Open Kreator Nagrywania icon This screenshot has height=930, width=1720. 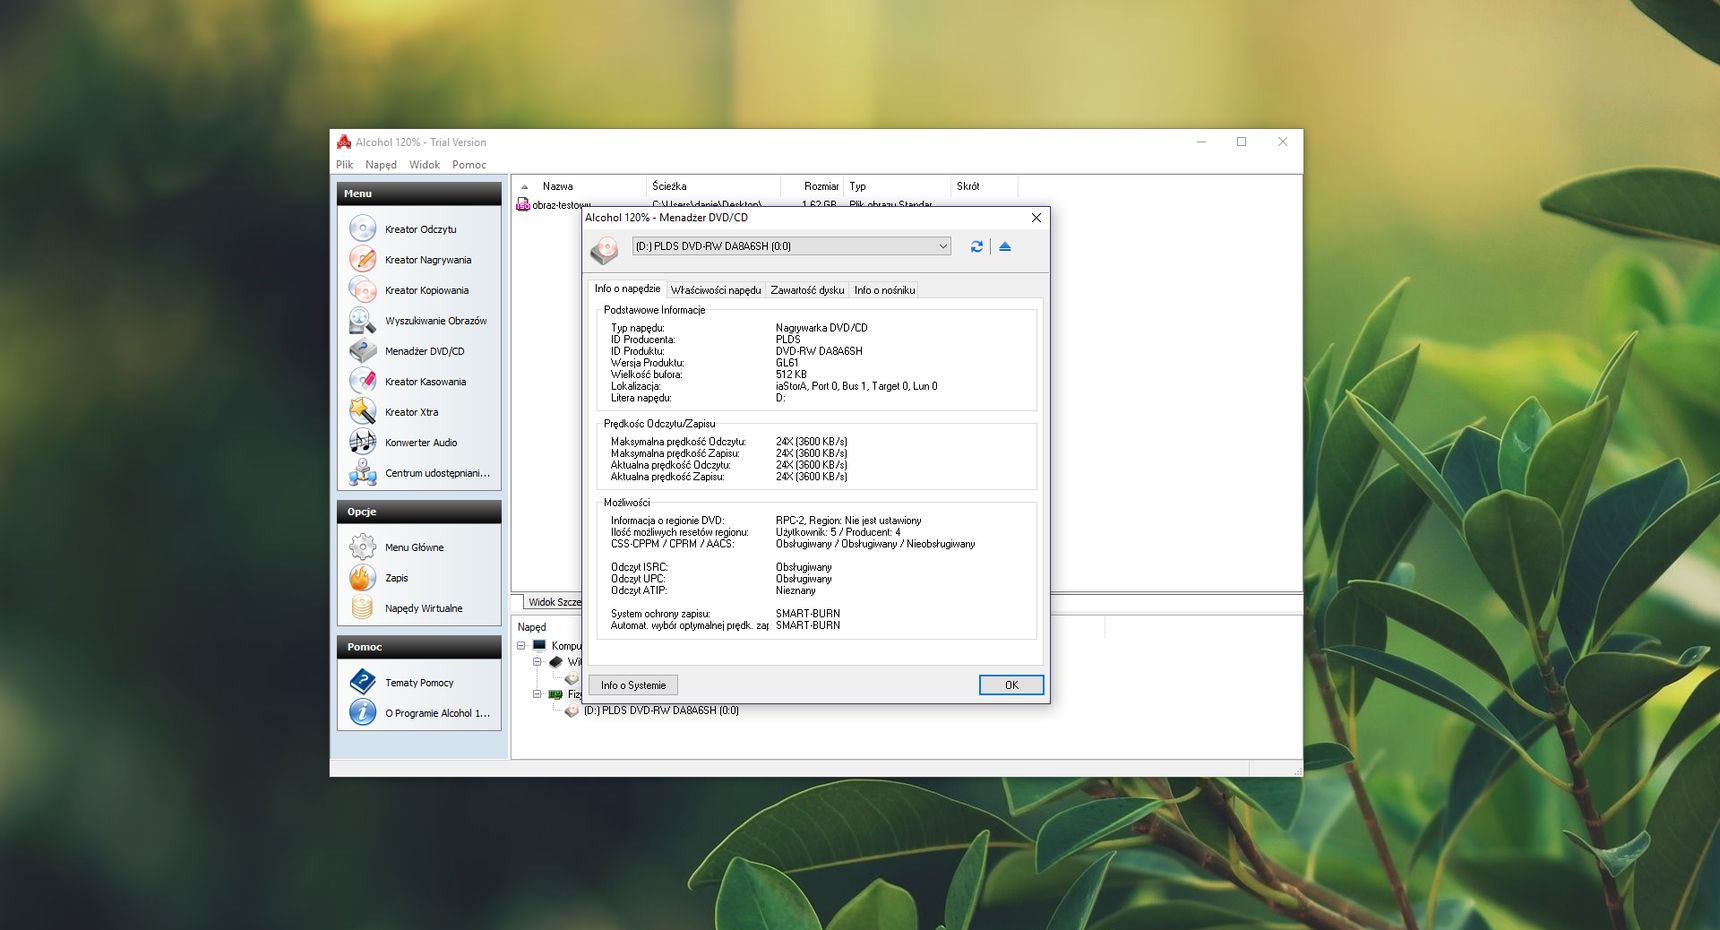point(362,259)
